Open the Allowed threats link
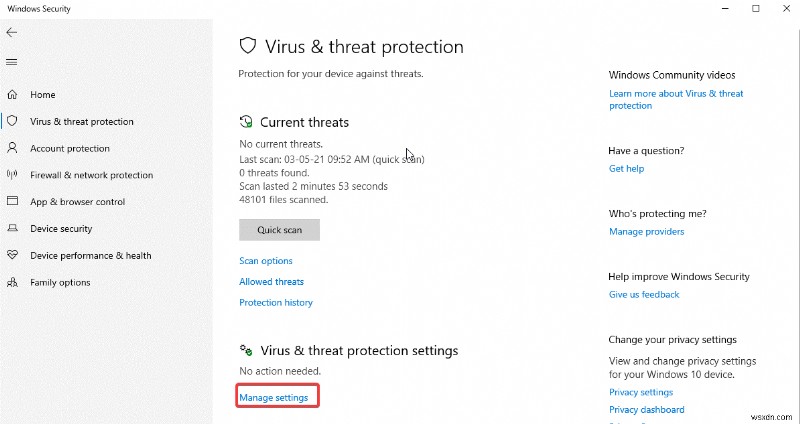The width and height of the screenshot is (800, 424). [271, 282]
